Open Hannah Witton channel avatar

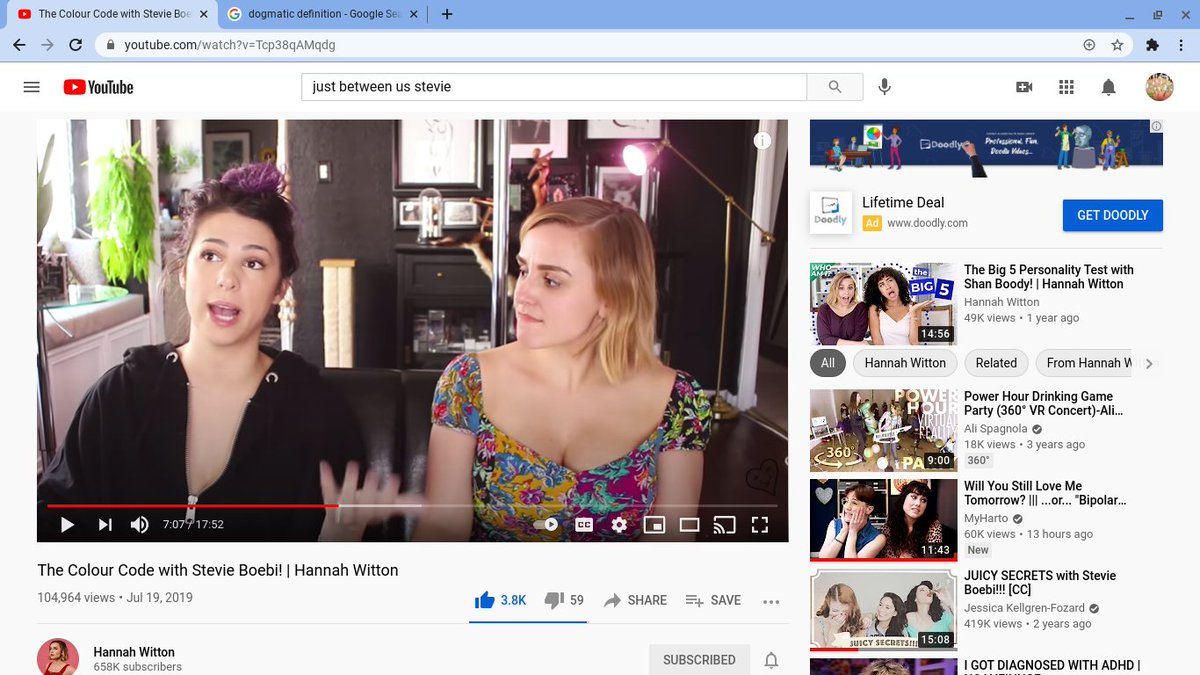coord(58,658)
